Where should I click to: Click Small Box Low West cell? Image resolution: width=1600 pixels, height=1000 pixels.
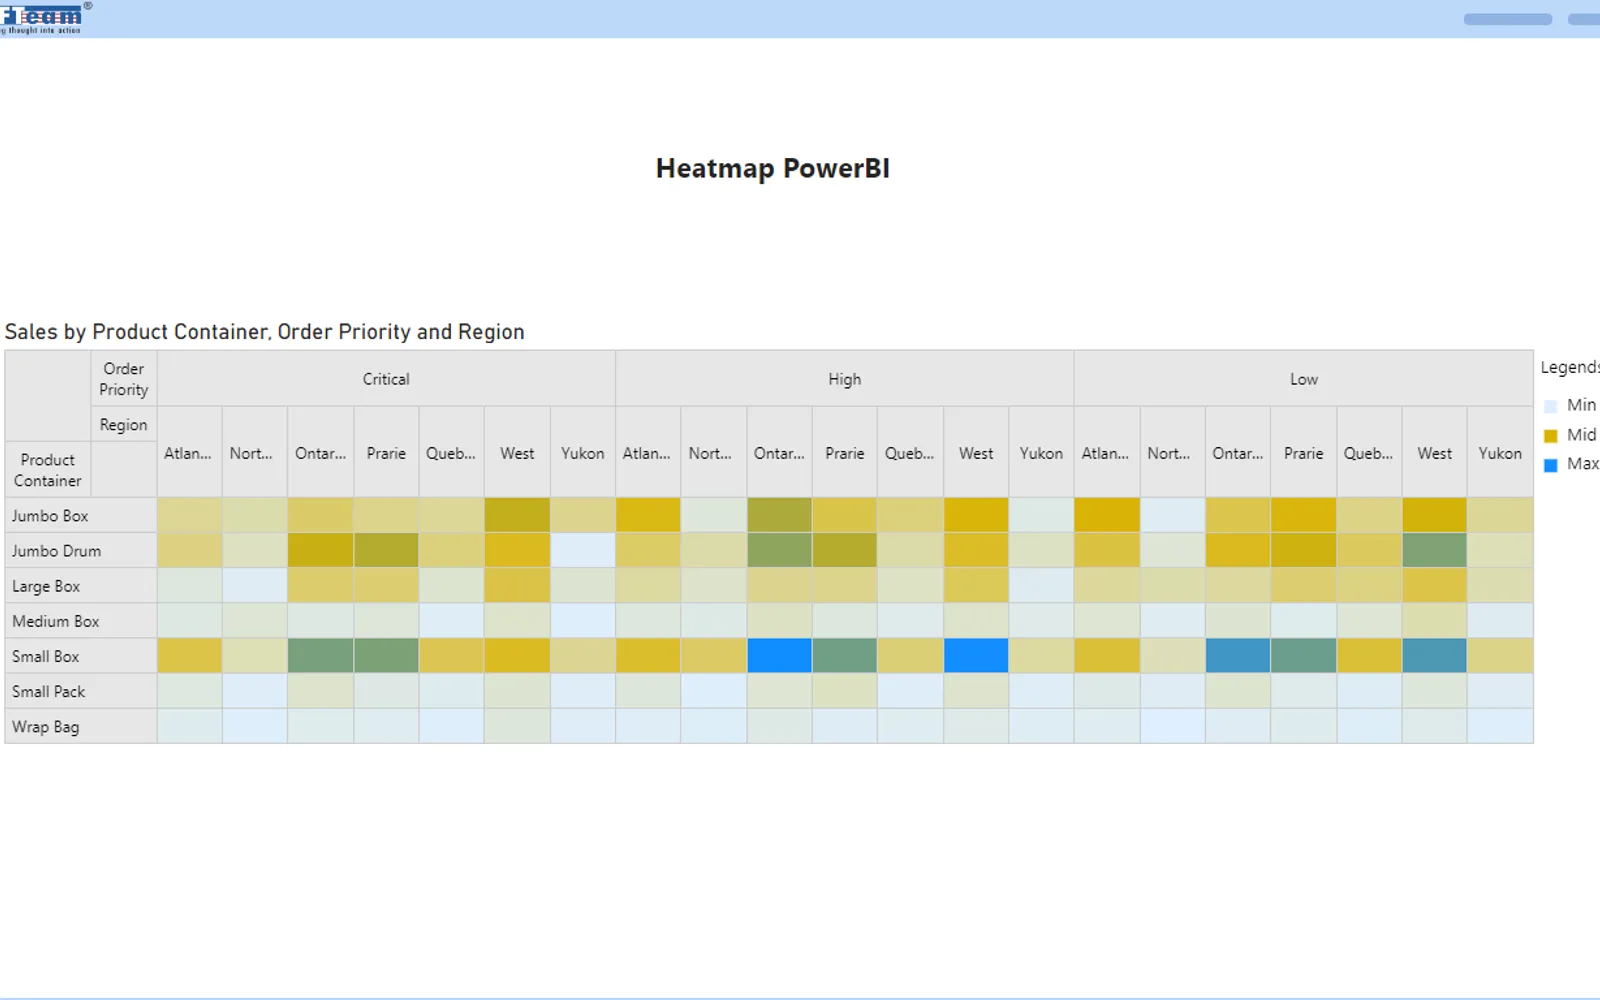(1435, 656)
